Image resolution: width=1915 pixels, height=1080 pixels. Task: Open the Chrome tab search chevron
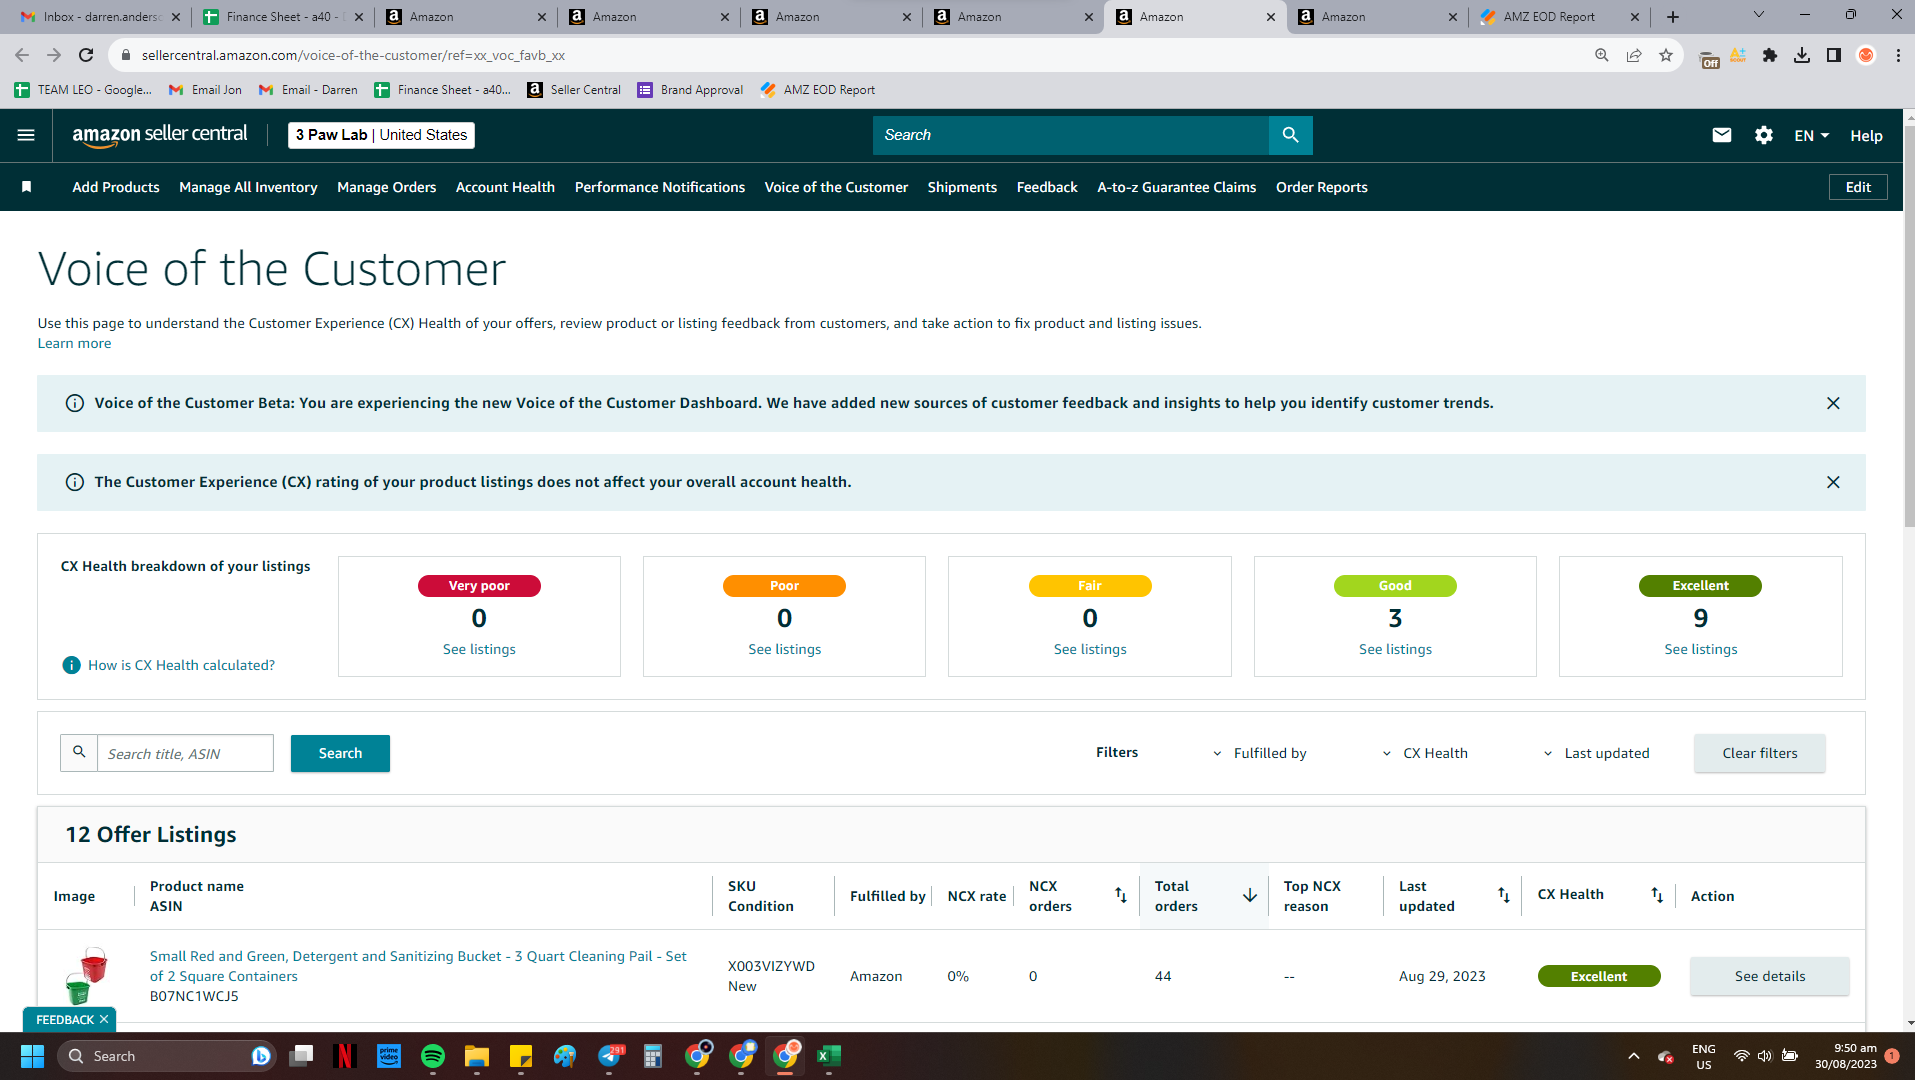tap(1759, 15)
